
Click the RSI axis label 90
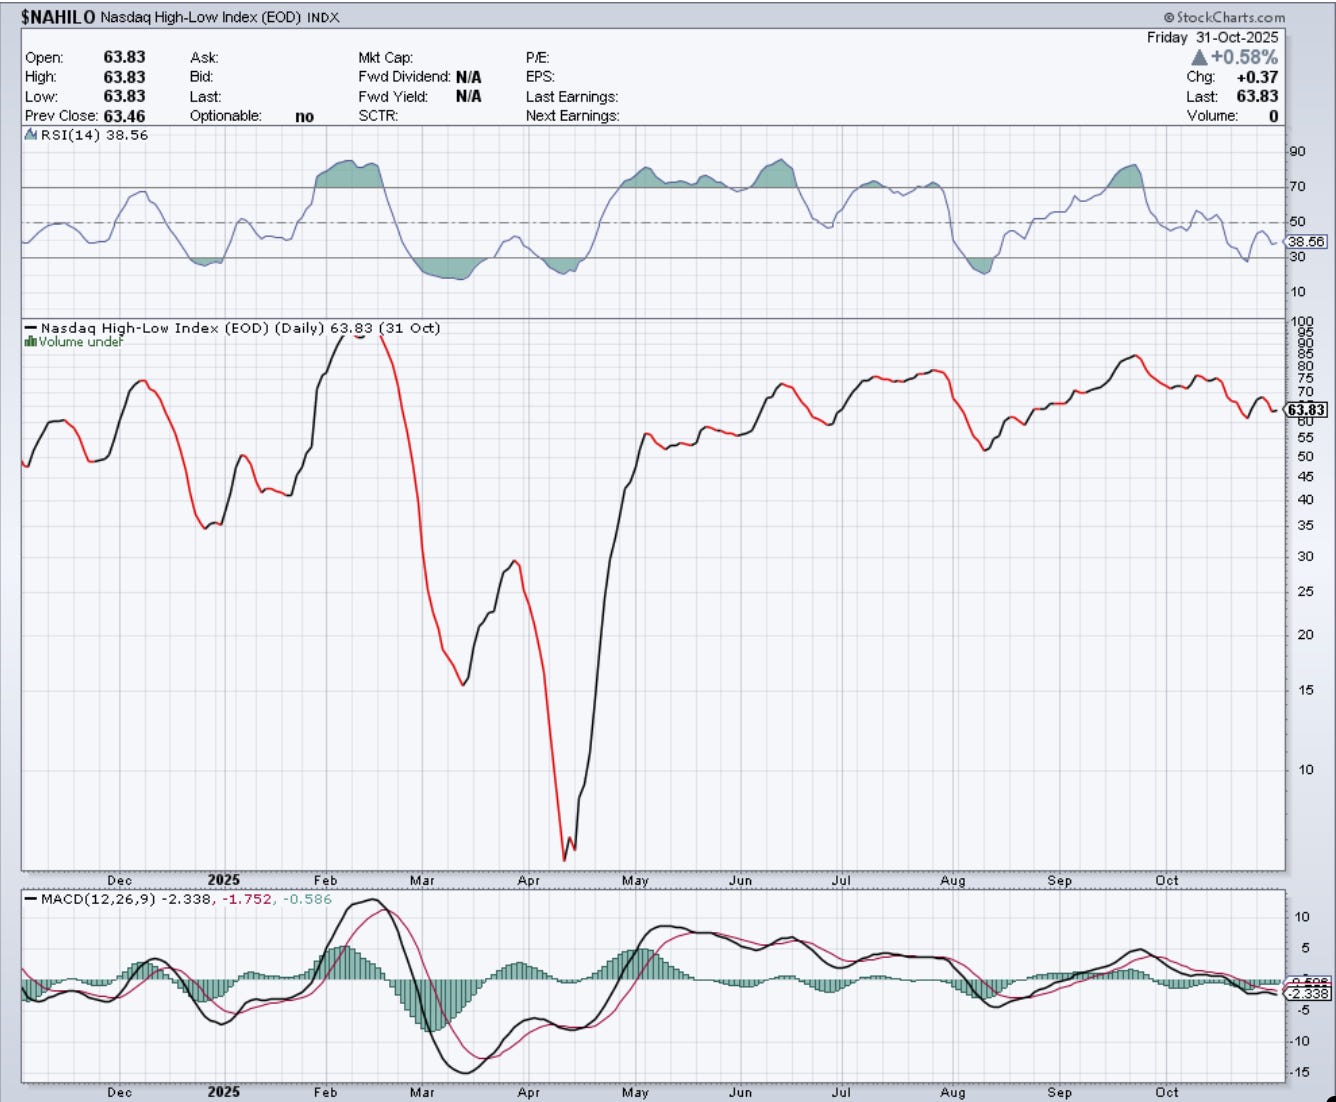1297,152
